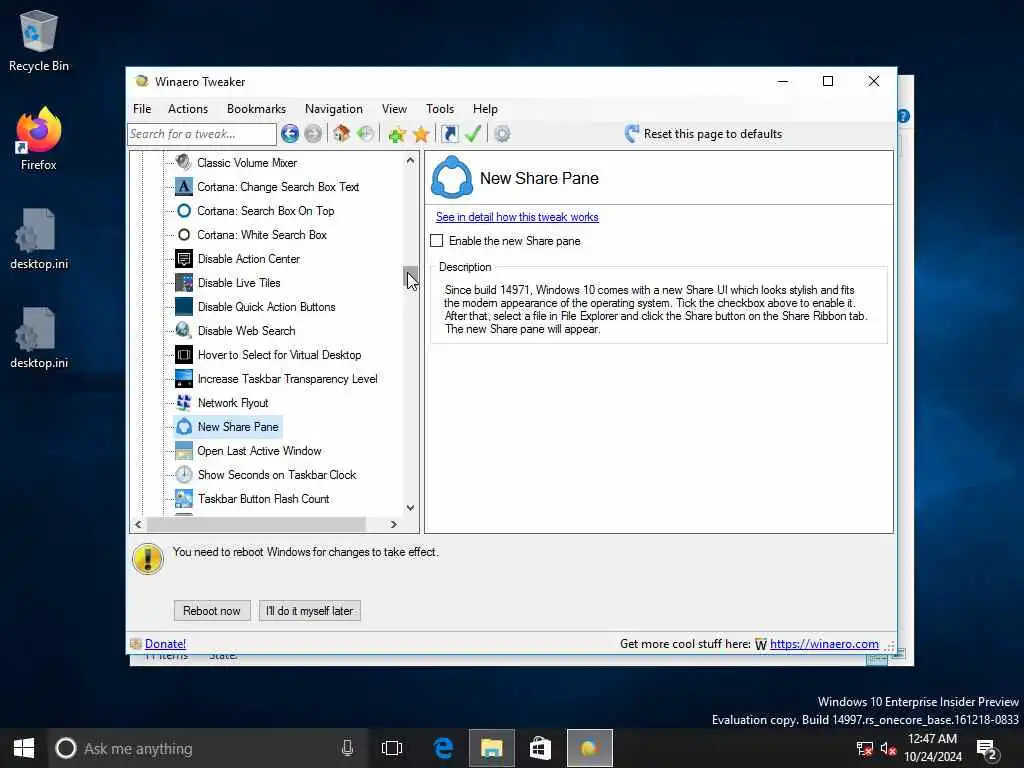Click the Taskbar Button Flash Count icon
Viewport: 1024px width, 768px height.
pyautogui.click(x=184, y=499)
